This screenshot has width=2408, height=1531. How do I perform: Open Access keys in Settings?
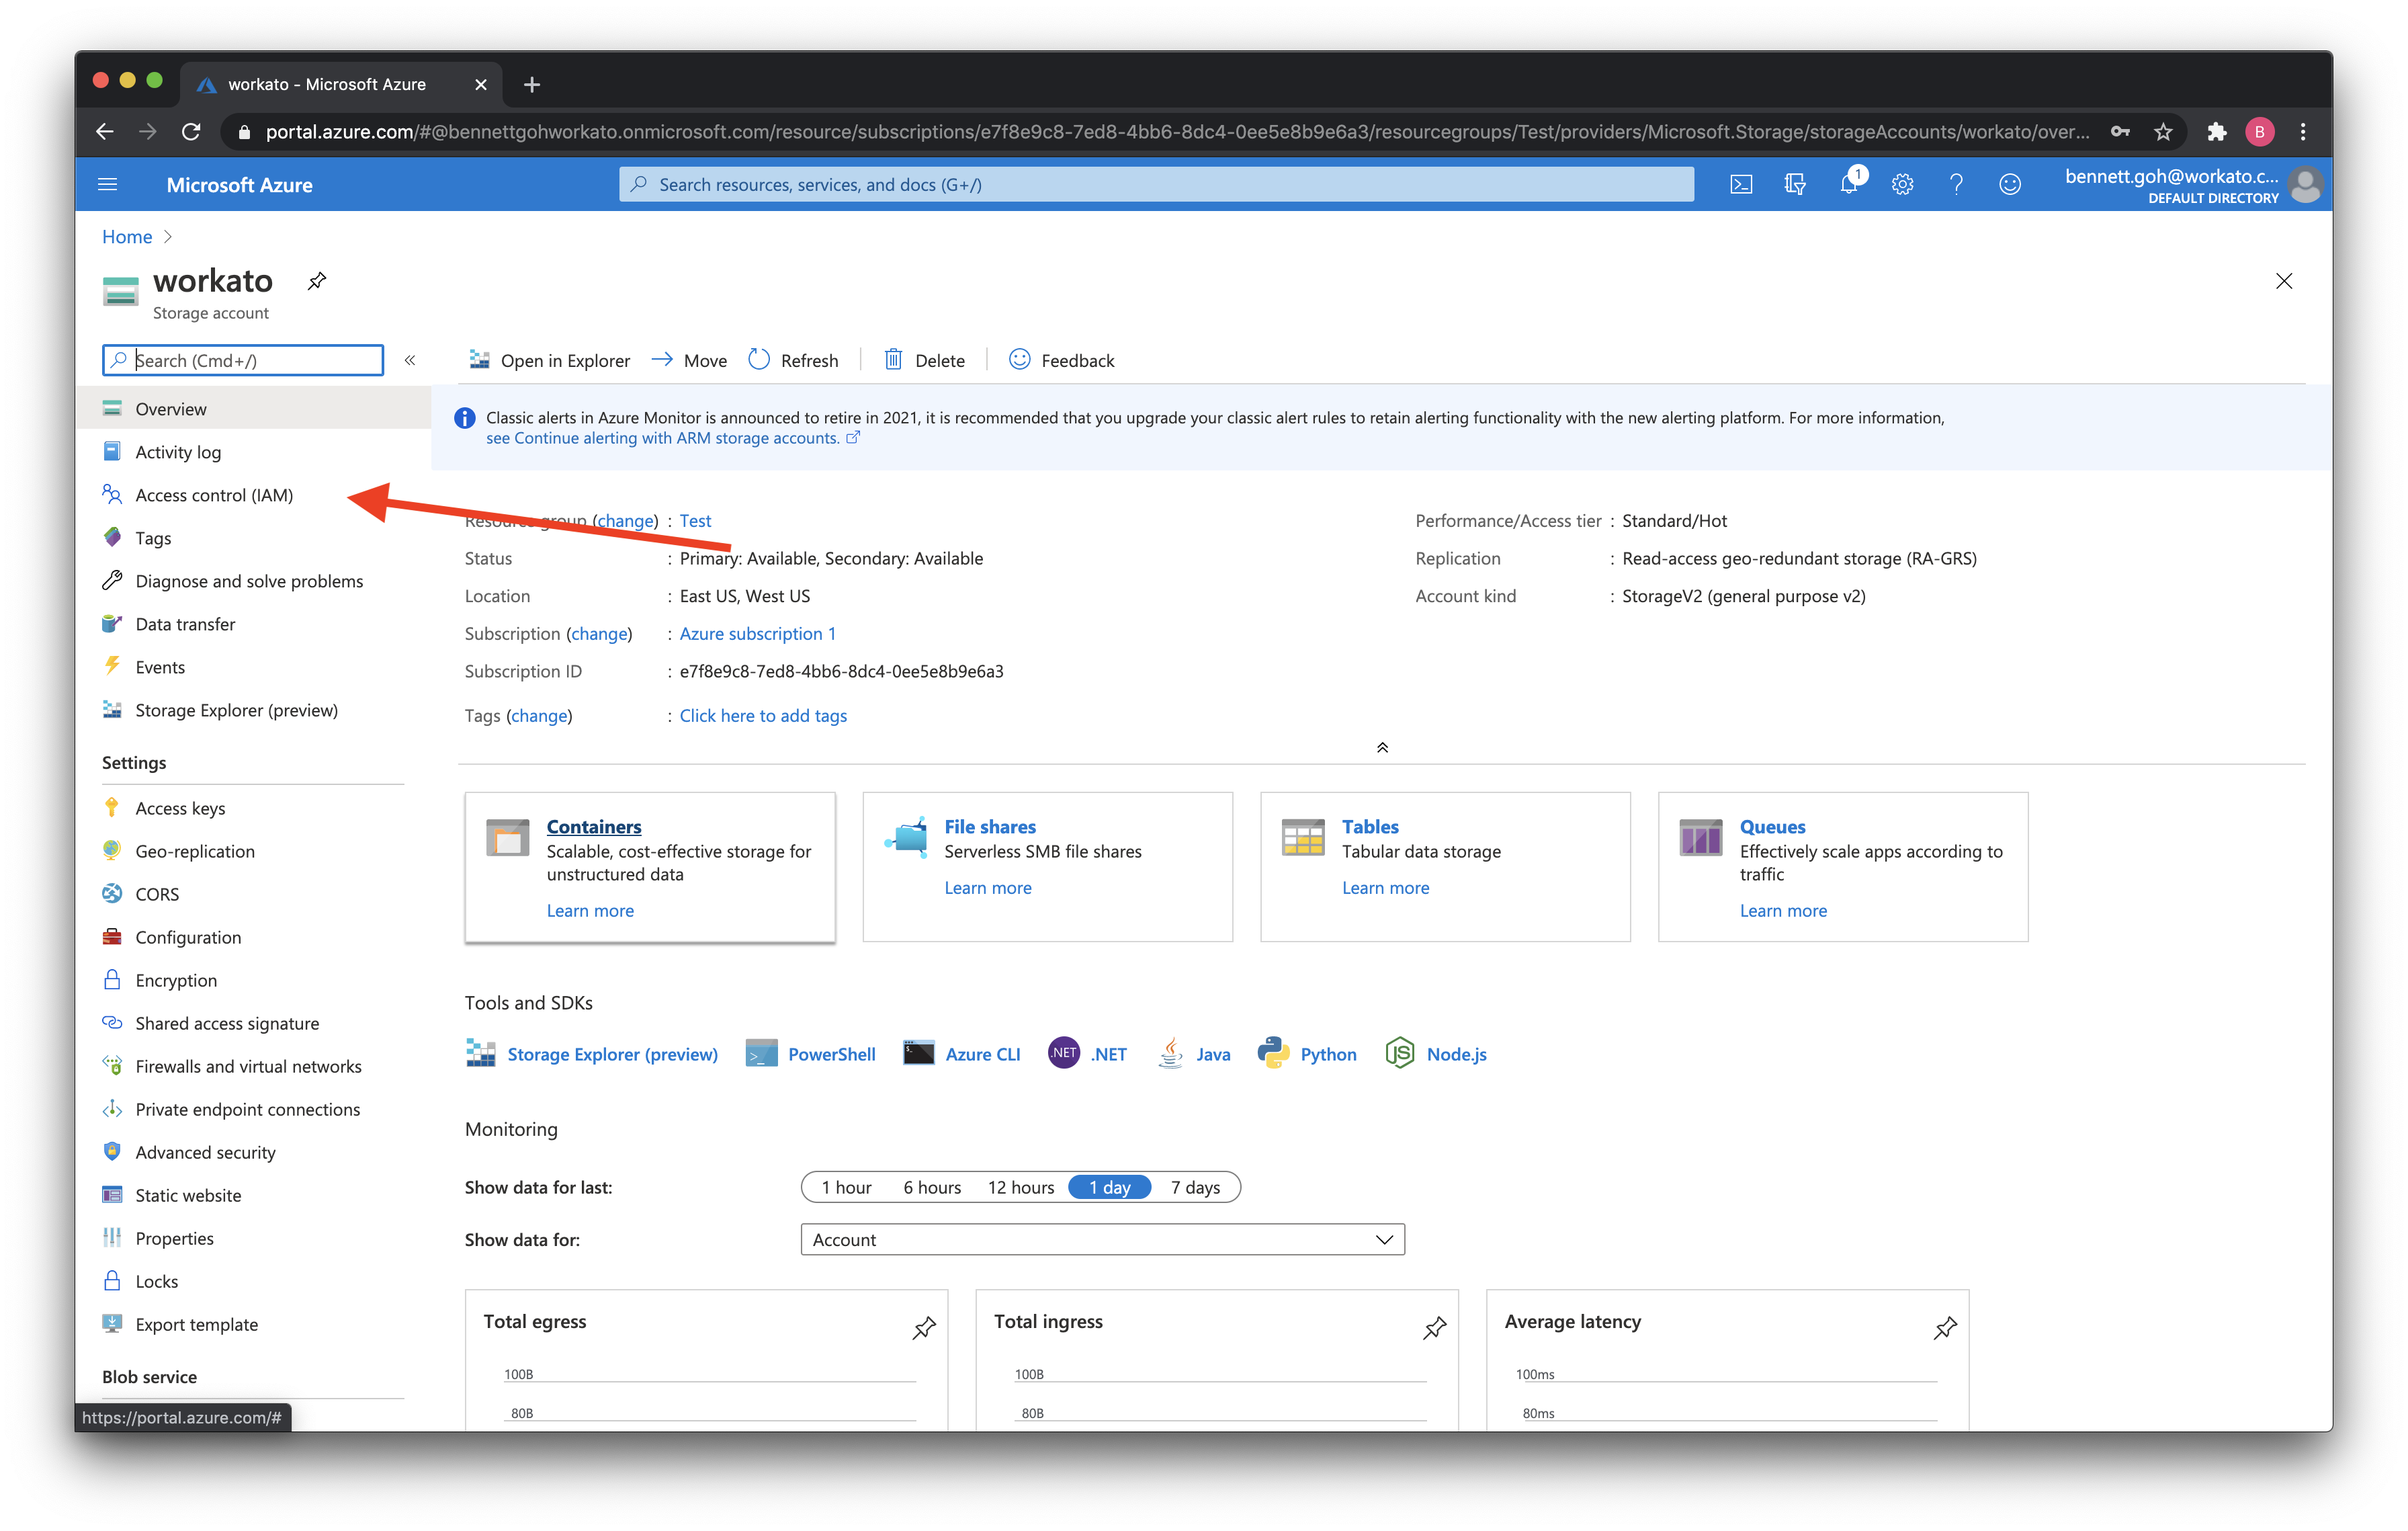coord(180,808)
